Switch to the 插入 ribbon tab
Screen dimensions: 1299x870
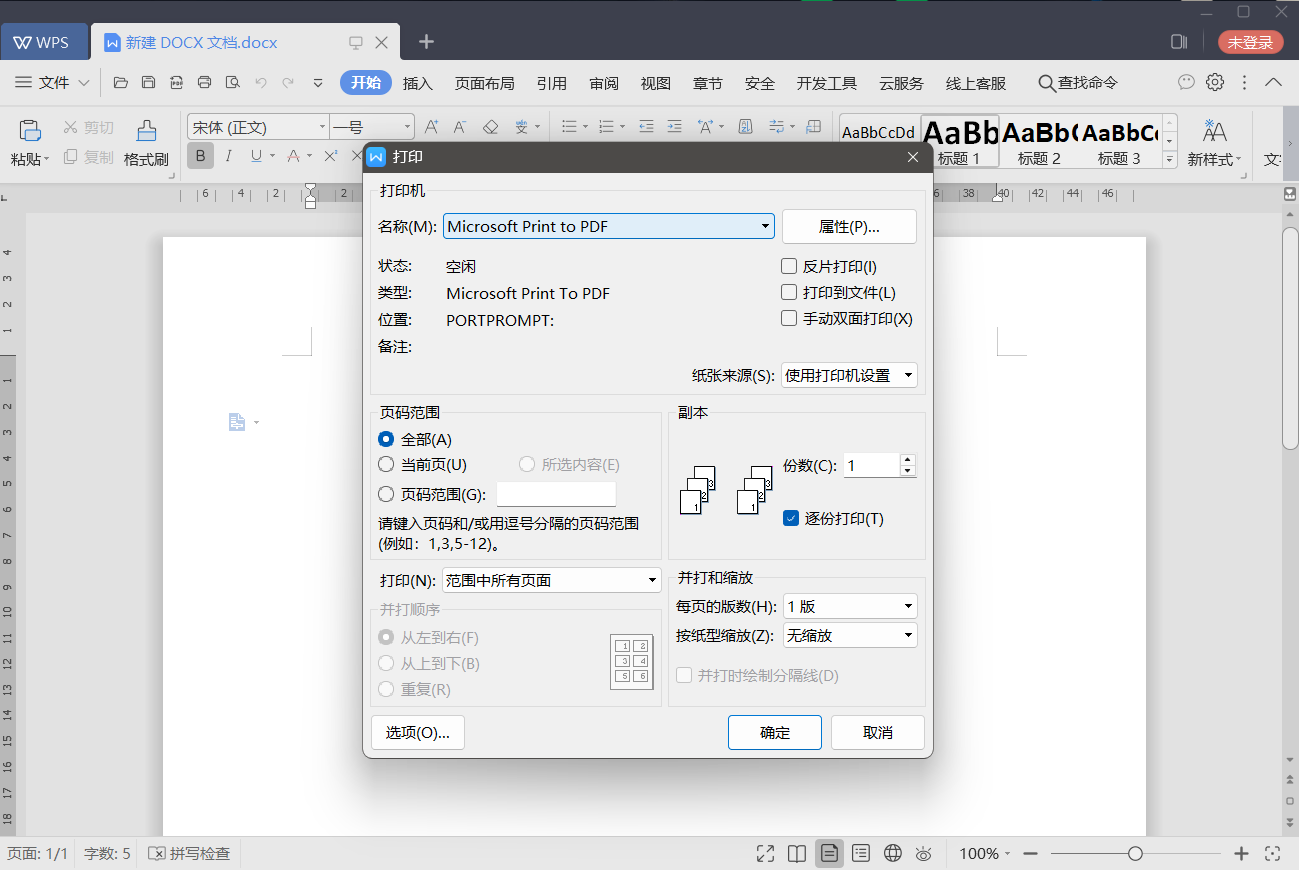tap(417, 83)
